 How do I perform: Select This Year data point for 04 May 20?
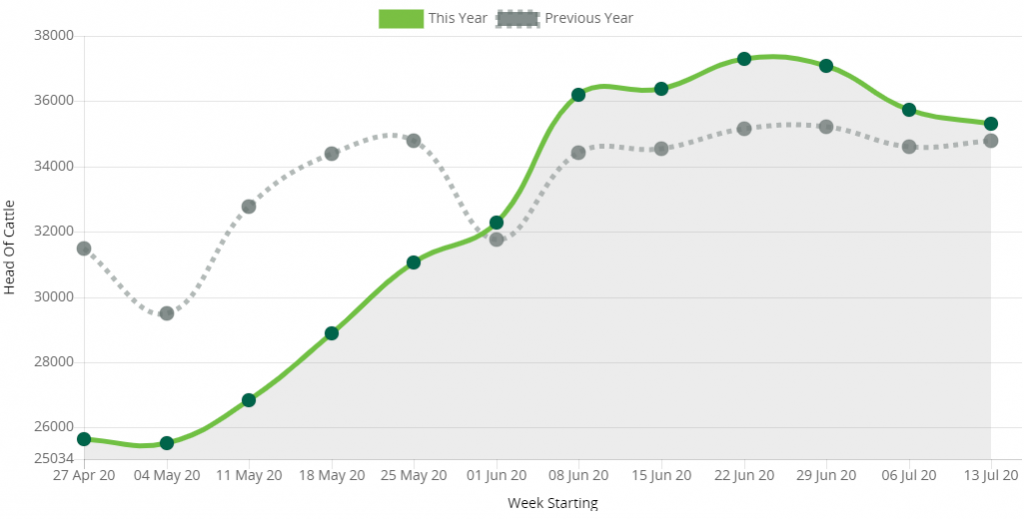pos(167,443)
